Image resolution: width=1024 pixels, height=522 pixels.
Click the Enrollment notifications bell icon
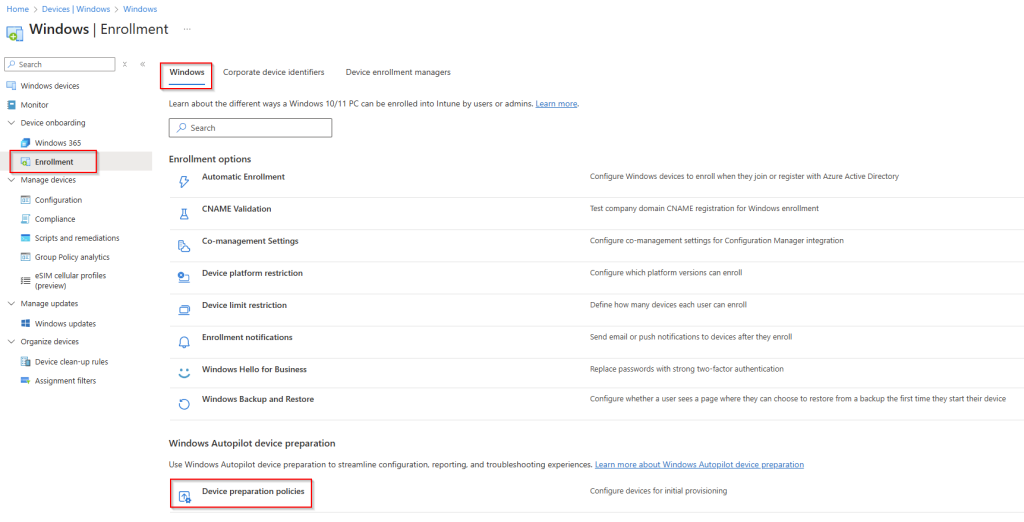click(183, 342)
